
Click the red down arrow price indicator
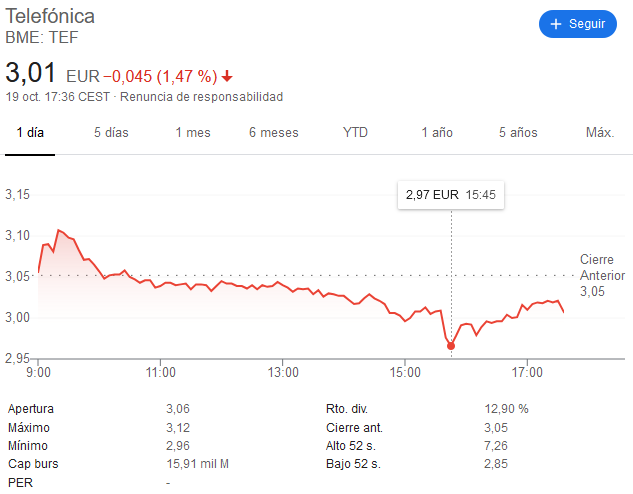tap(227, 76)
